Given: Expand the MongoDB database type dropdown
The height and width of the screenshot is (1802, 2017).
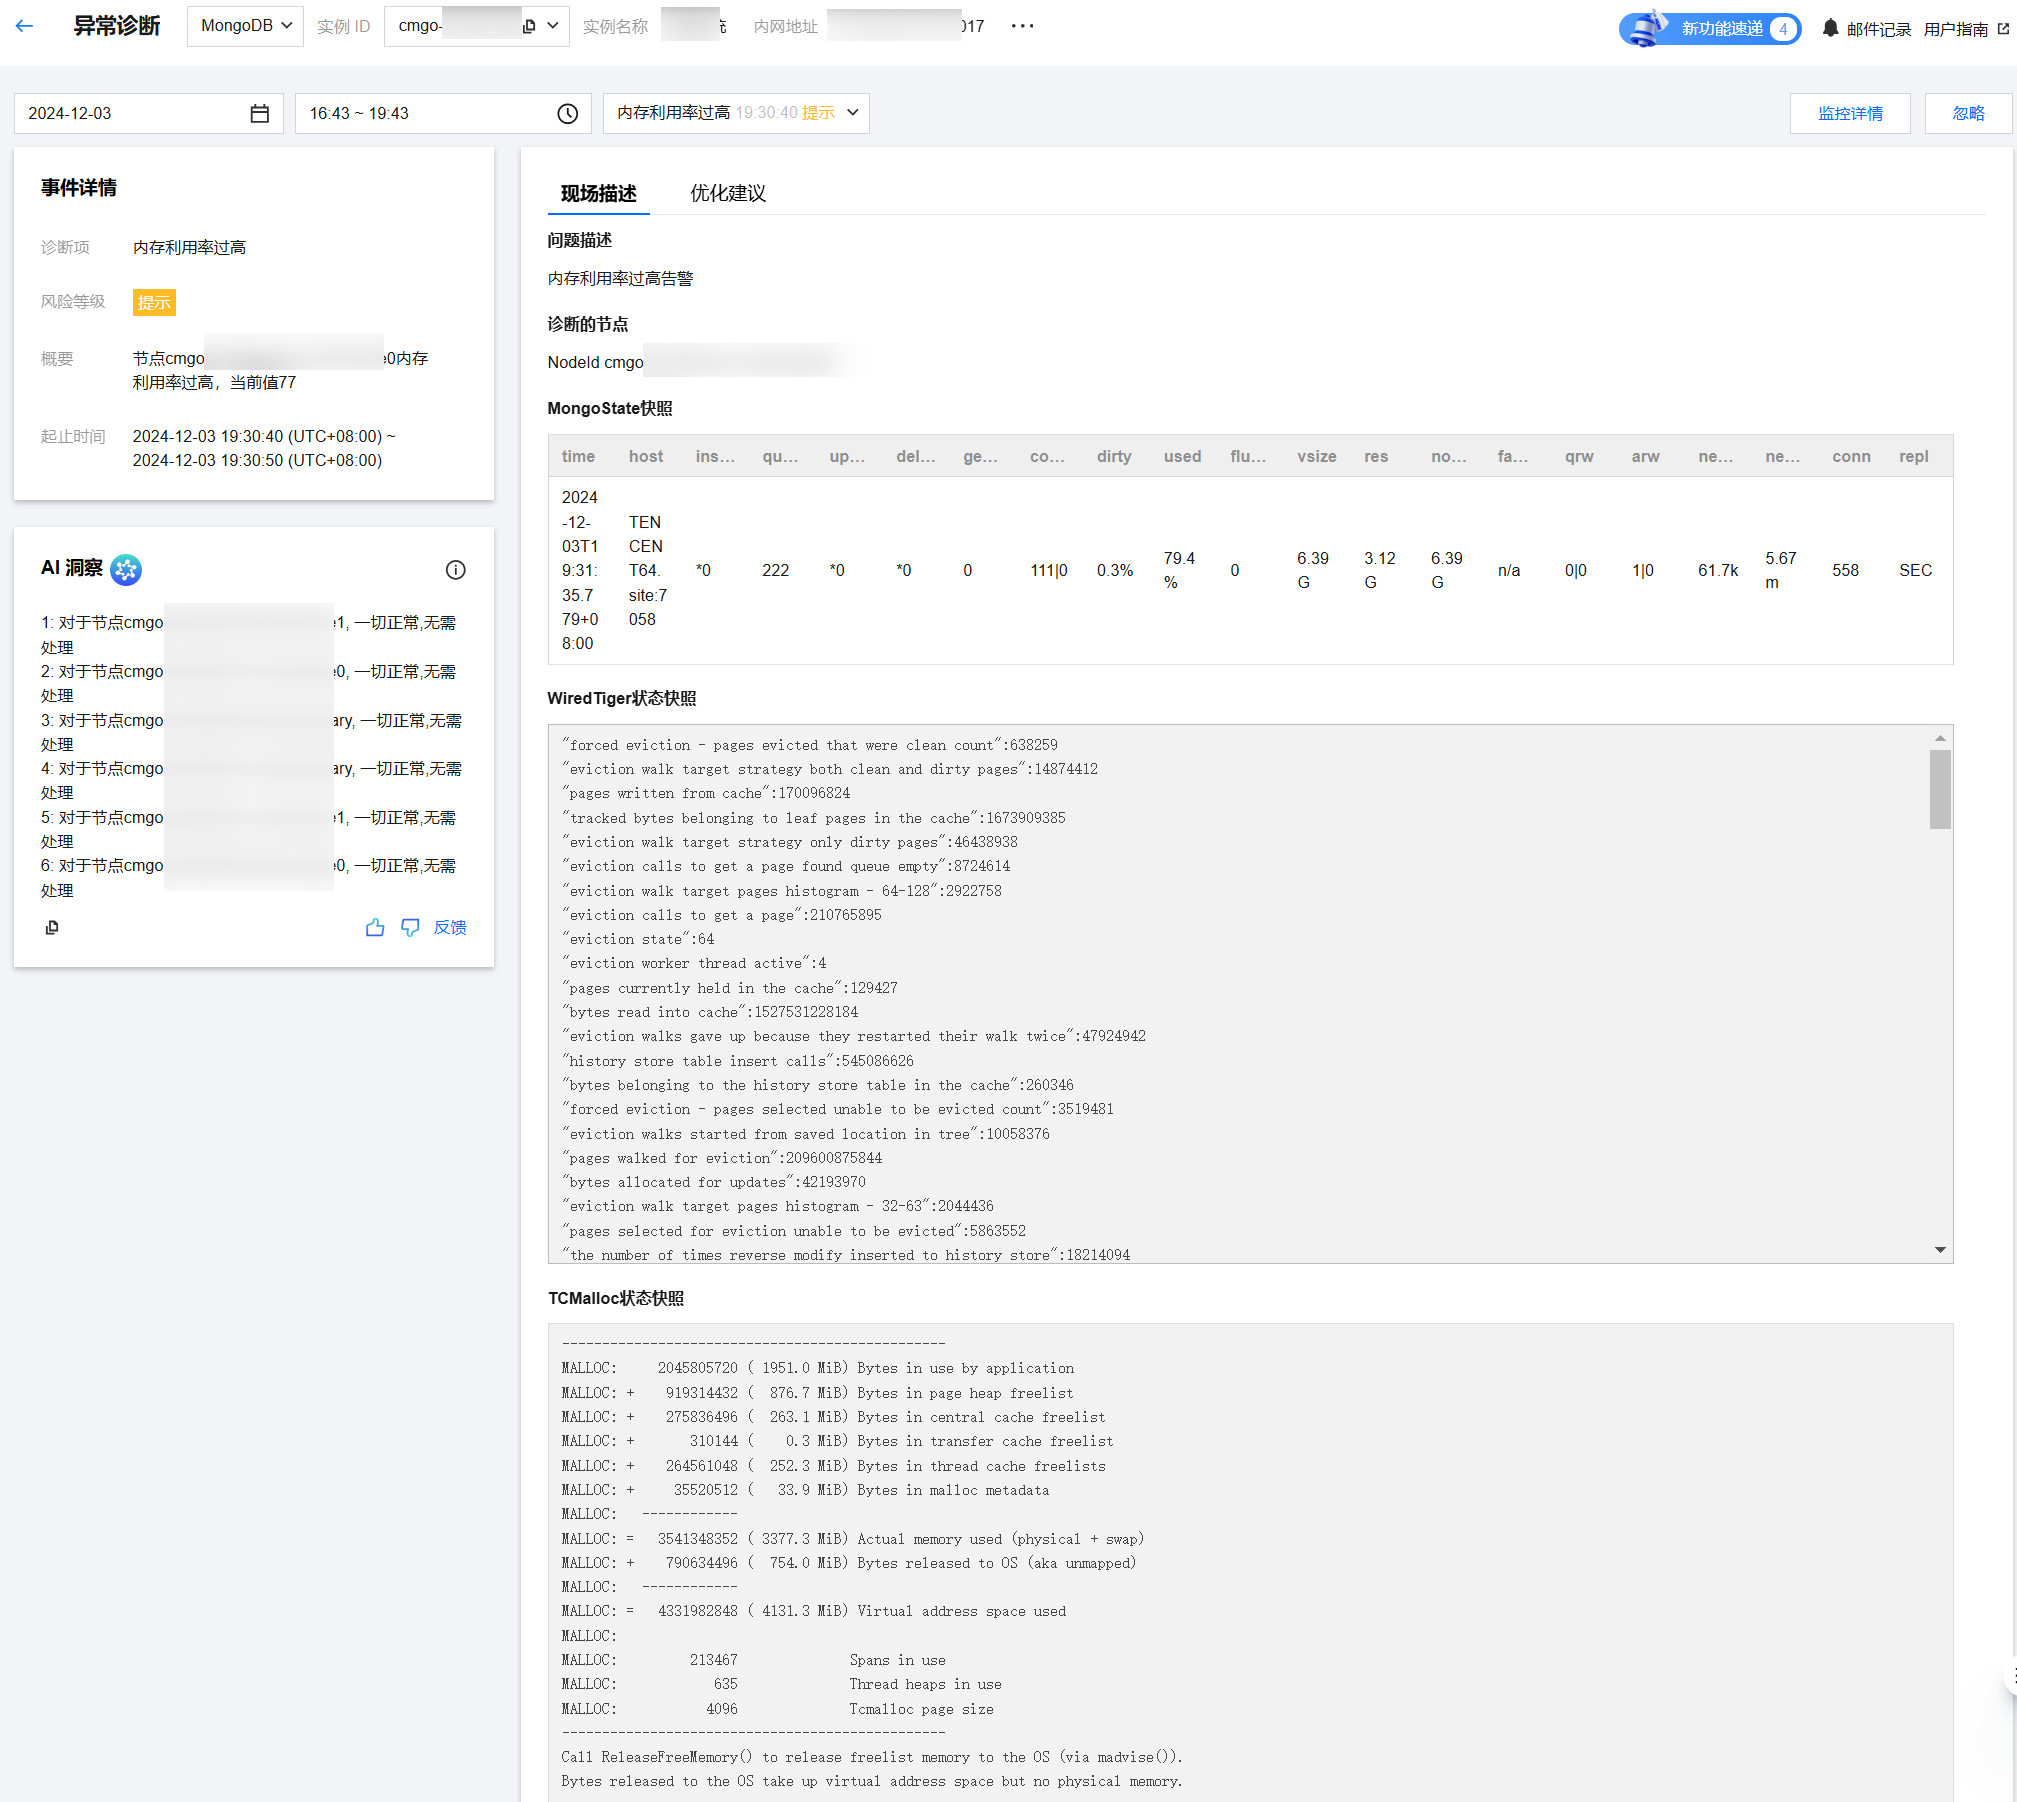Looking at the screenshot, I should click(245, 26).
